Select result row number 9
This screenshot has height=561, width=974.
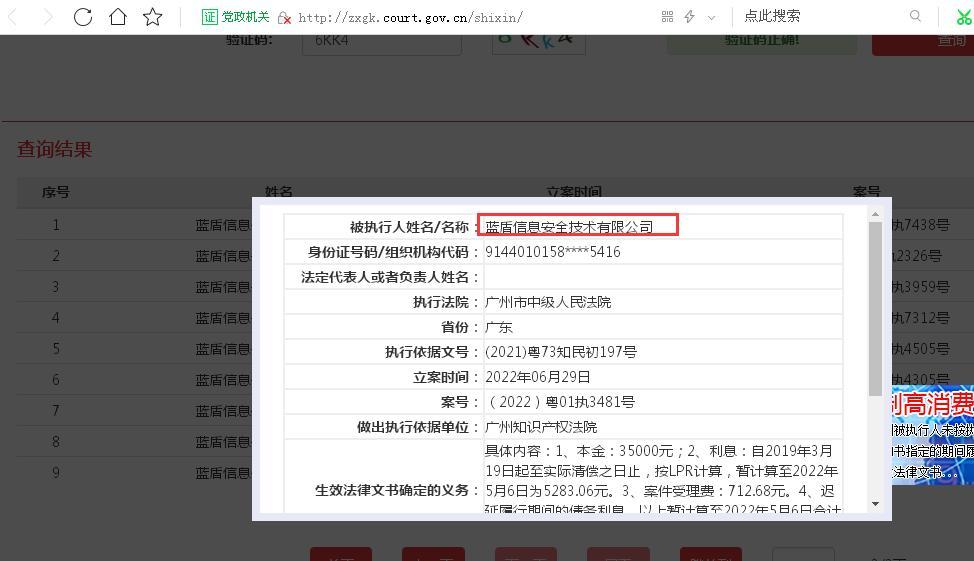56,473
